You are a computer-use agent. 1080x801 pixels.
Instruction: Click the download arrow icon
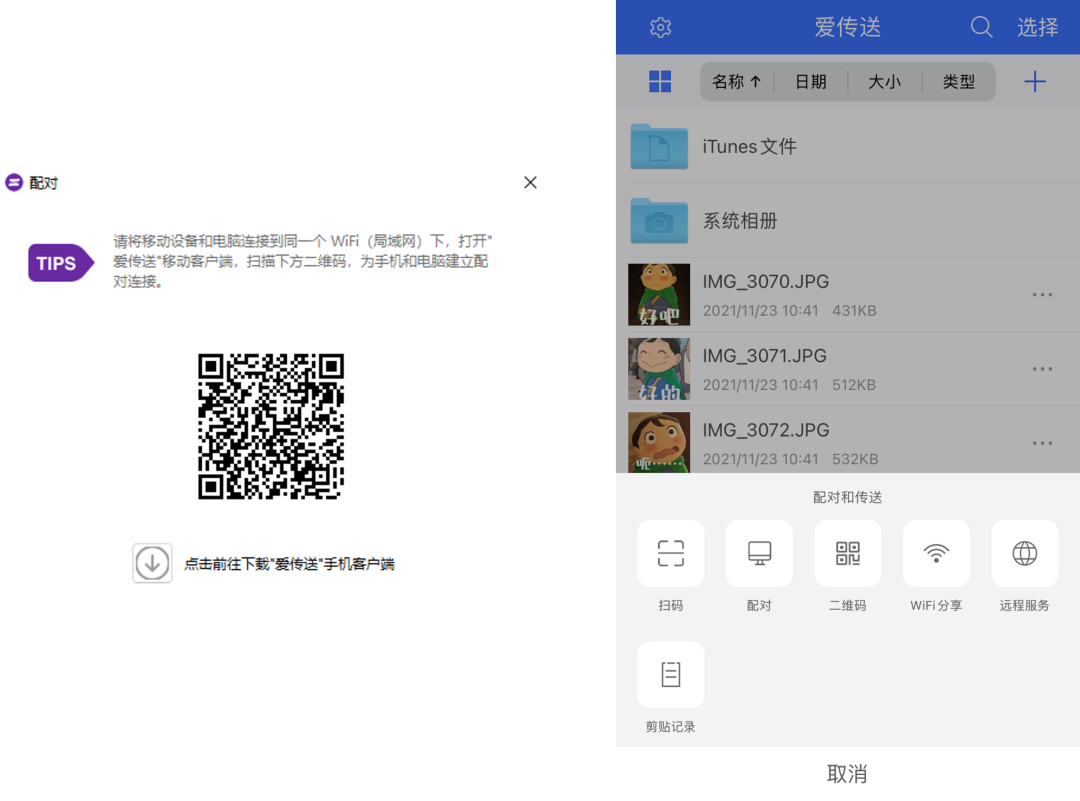[x=152, y=563]
